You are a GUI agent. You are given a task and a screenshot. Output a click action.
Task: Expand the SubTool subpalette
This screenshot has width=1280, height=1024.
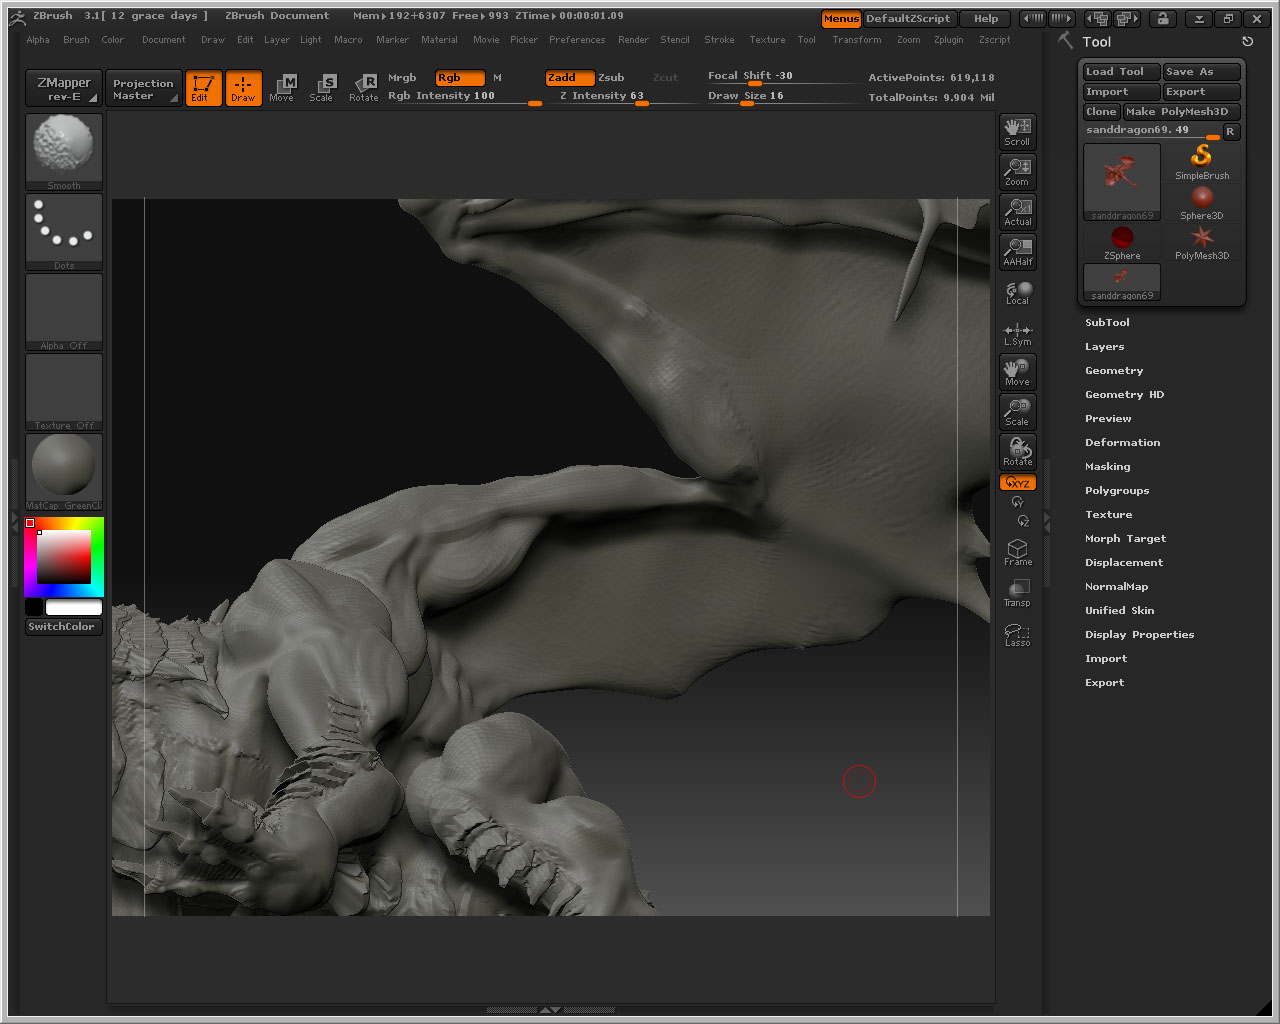tap(1107, 322)
